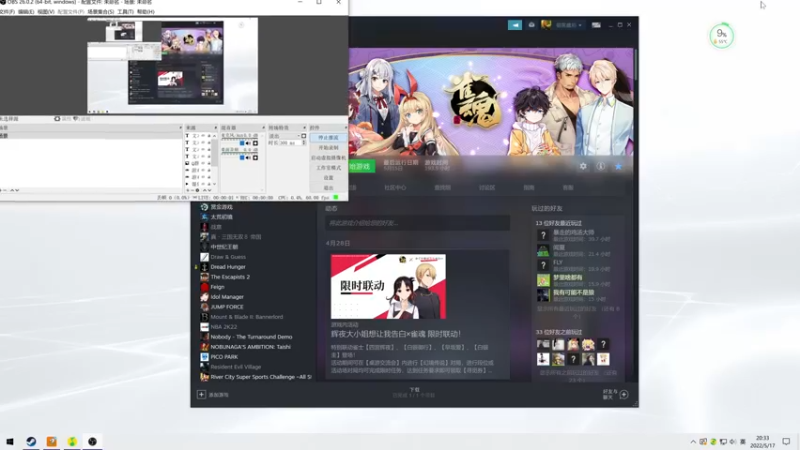Mute second audio channel in OBS mixer
The width and height of the screenshot is (800, 450).
coord(248,158)
